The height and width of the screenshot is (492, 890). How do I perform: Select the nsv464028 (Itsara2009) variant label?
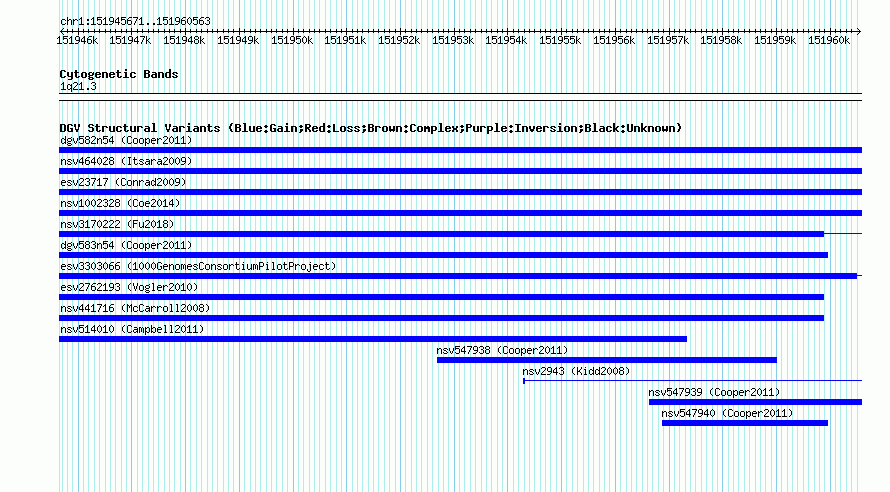[126, 161]
